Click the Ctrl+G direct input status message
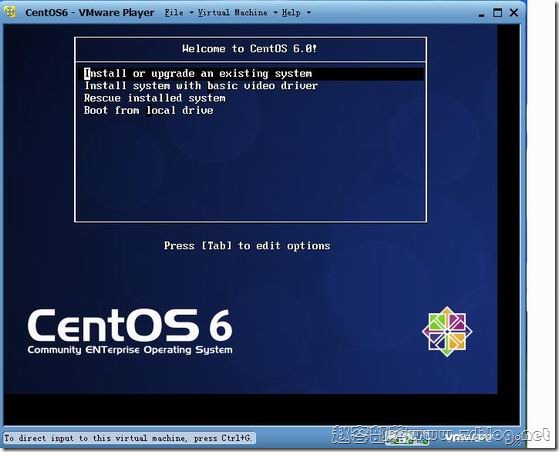Viewport: 559px width, 452px height. (x=129, y=438)
